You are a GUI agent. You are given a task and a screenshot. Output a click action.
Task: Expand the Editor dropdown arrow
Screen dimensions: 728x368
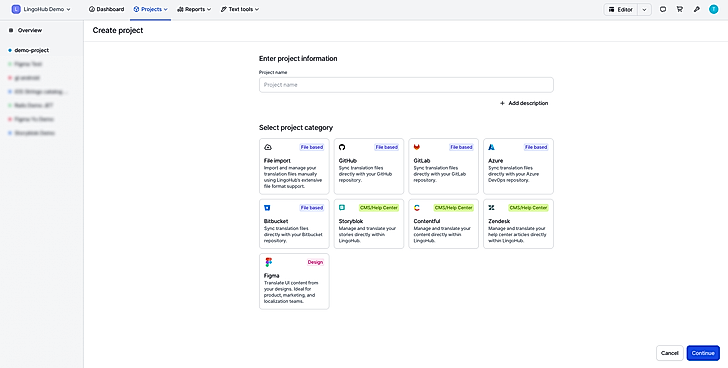coord(644,9)
